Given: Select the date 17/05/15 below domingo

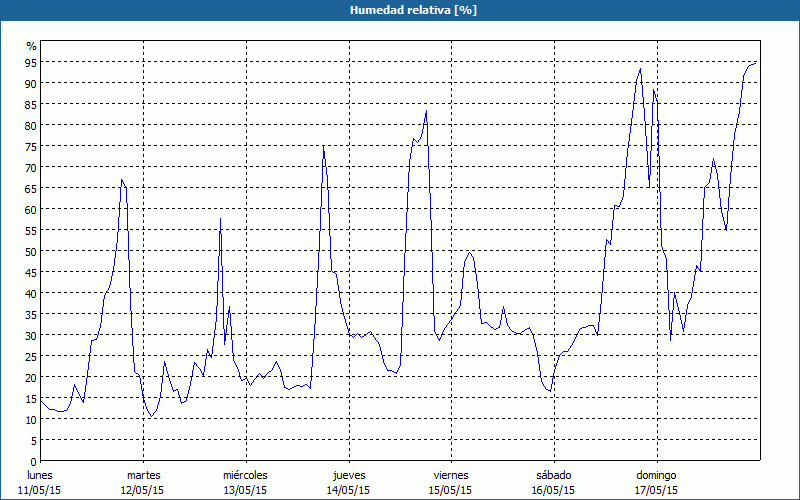Looking at the screenshot, I should [x=657, y=490].
